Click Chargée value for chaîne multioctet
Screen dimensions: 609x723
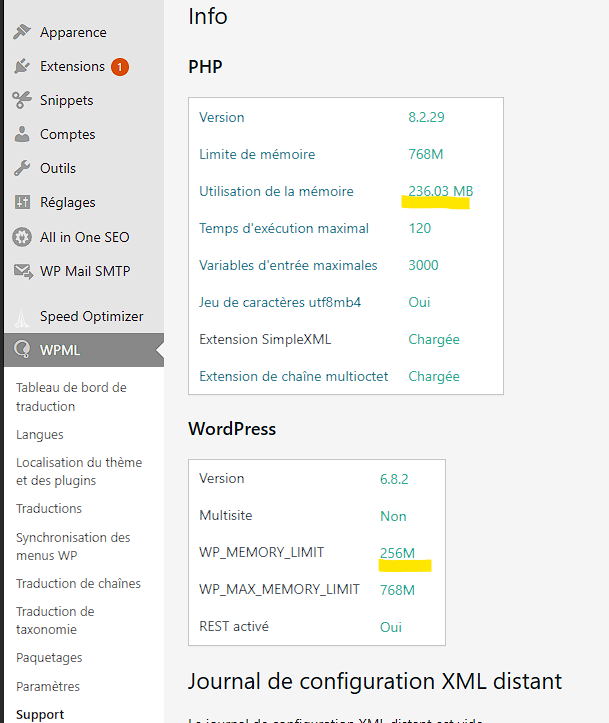pos(434,376)
